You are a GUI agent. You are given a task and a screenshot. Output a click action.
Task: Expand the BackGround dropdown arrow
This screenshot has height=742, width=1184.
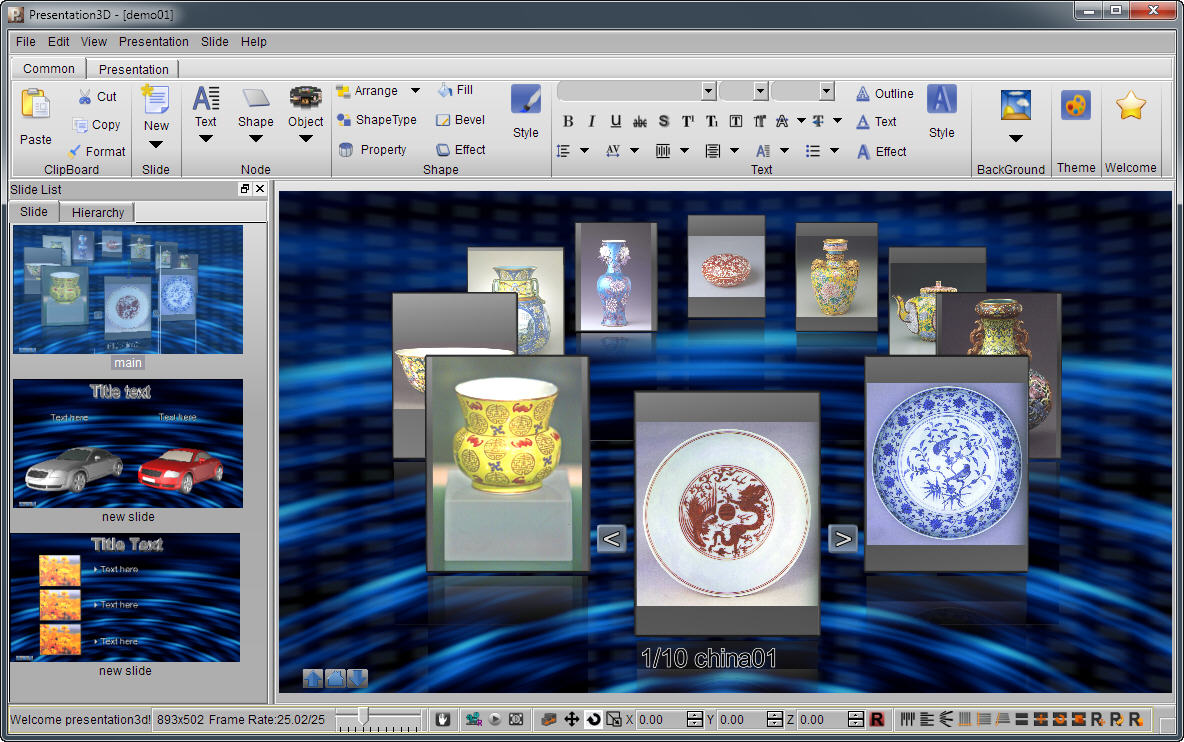tap(1016, 139)
